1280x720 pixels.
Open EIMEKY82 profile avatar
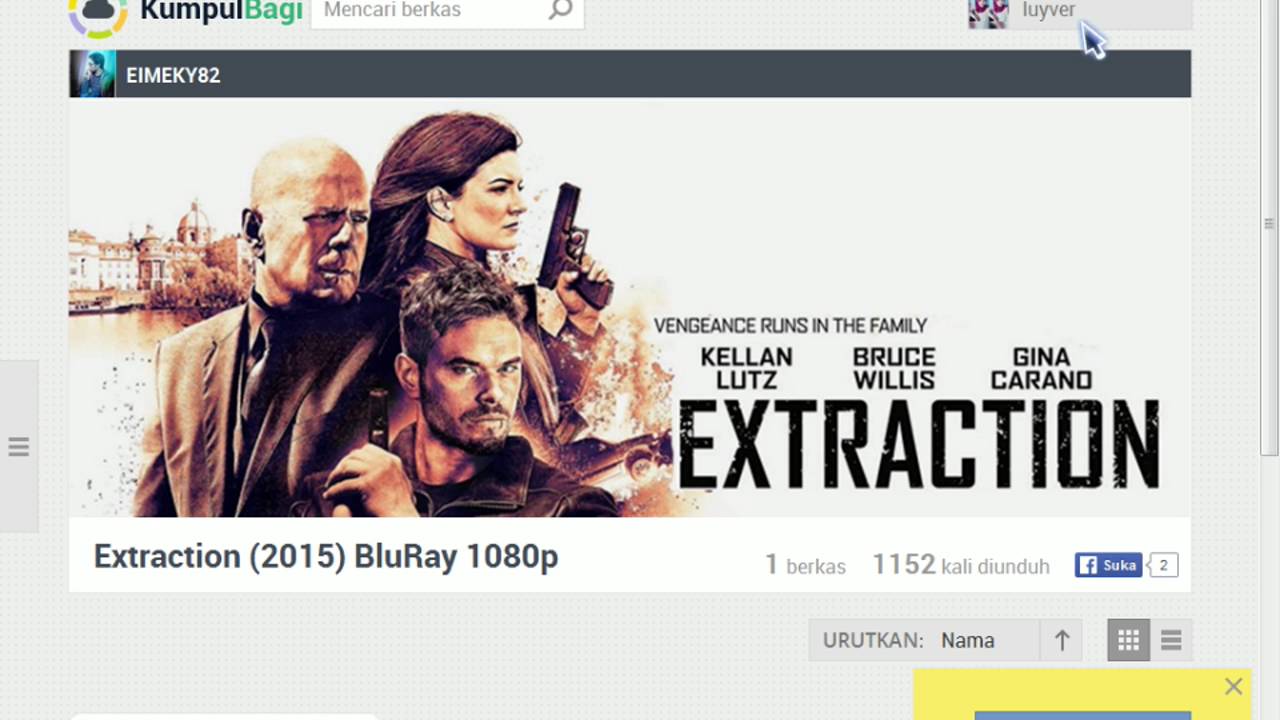(92, 74)
